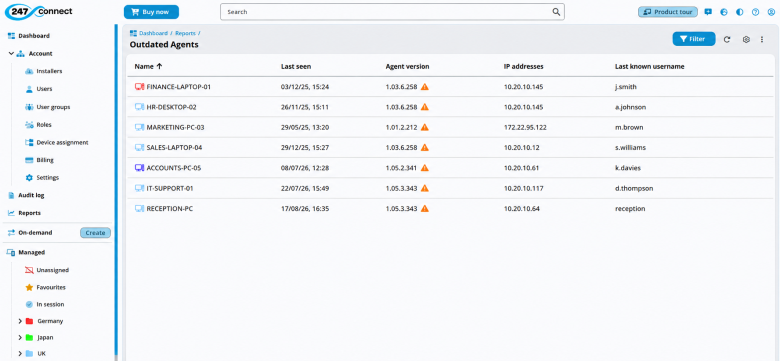Click the HR-DESKTOP-02 device icon

tap(139, 107)
